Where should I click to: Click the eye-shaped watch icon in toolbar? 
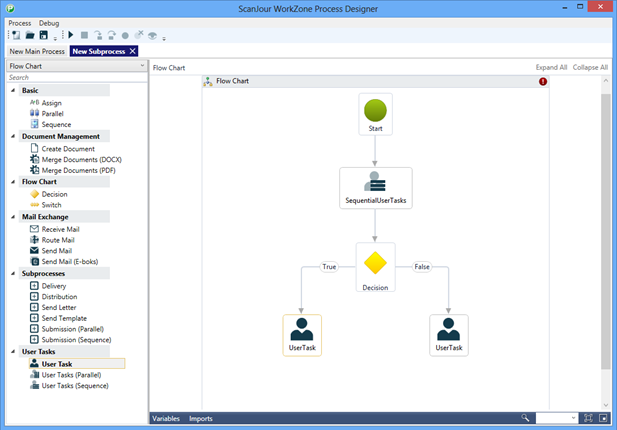click(152, 36)
